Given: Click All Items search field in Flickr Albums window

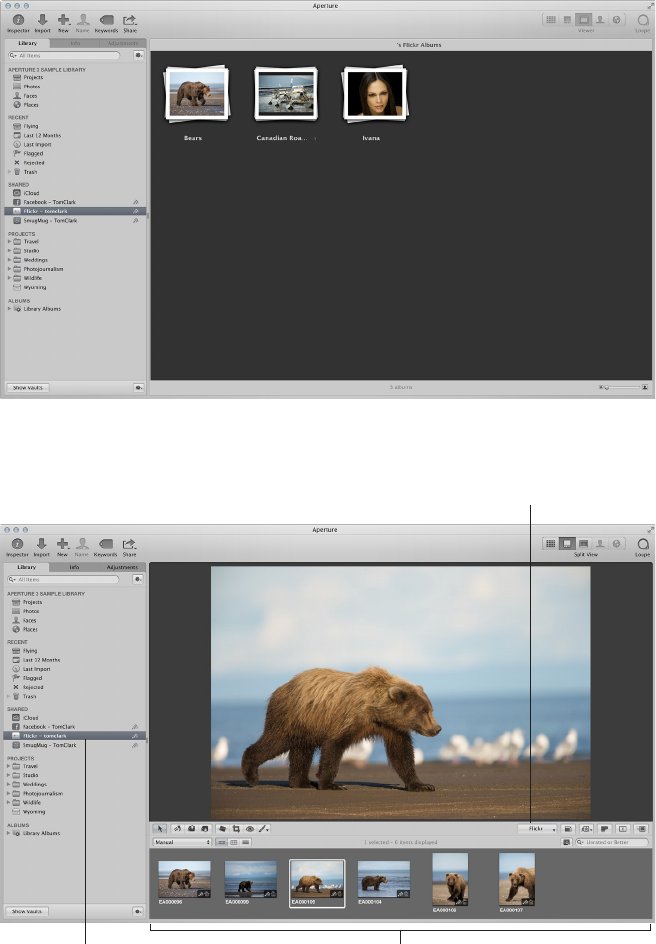Looking at the screenshot, I should point(64,55).
